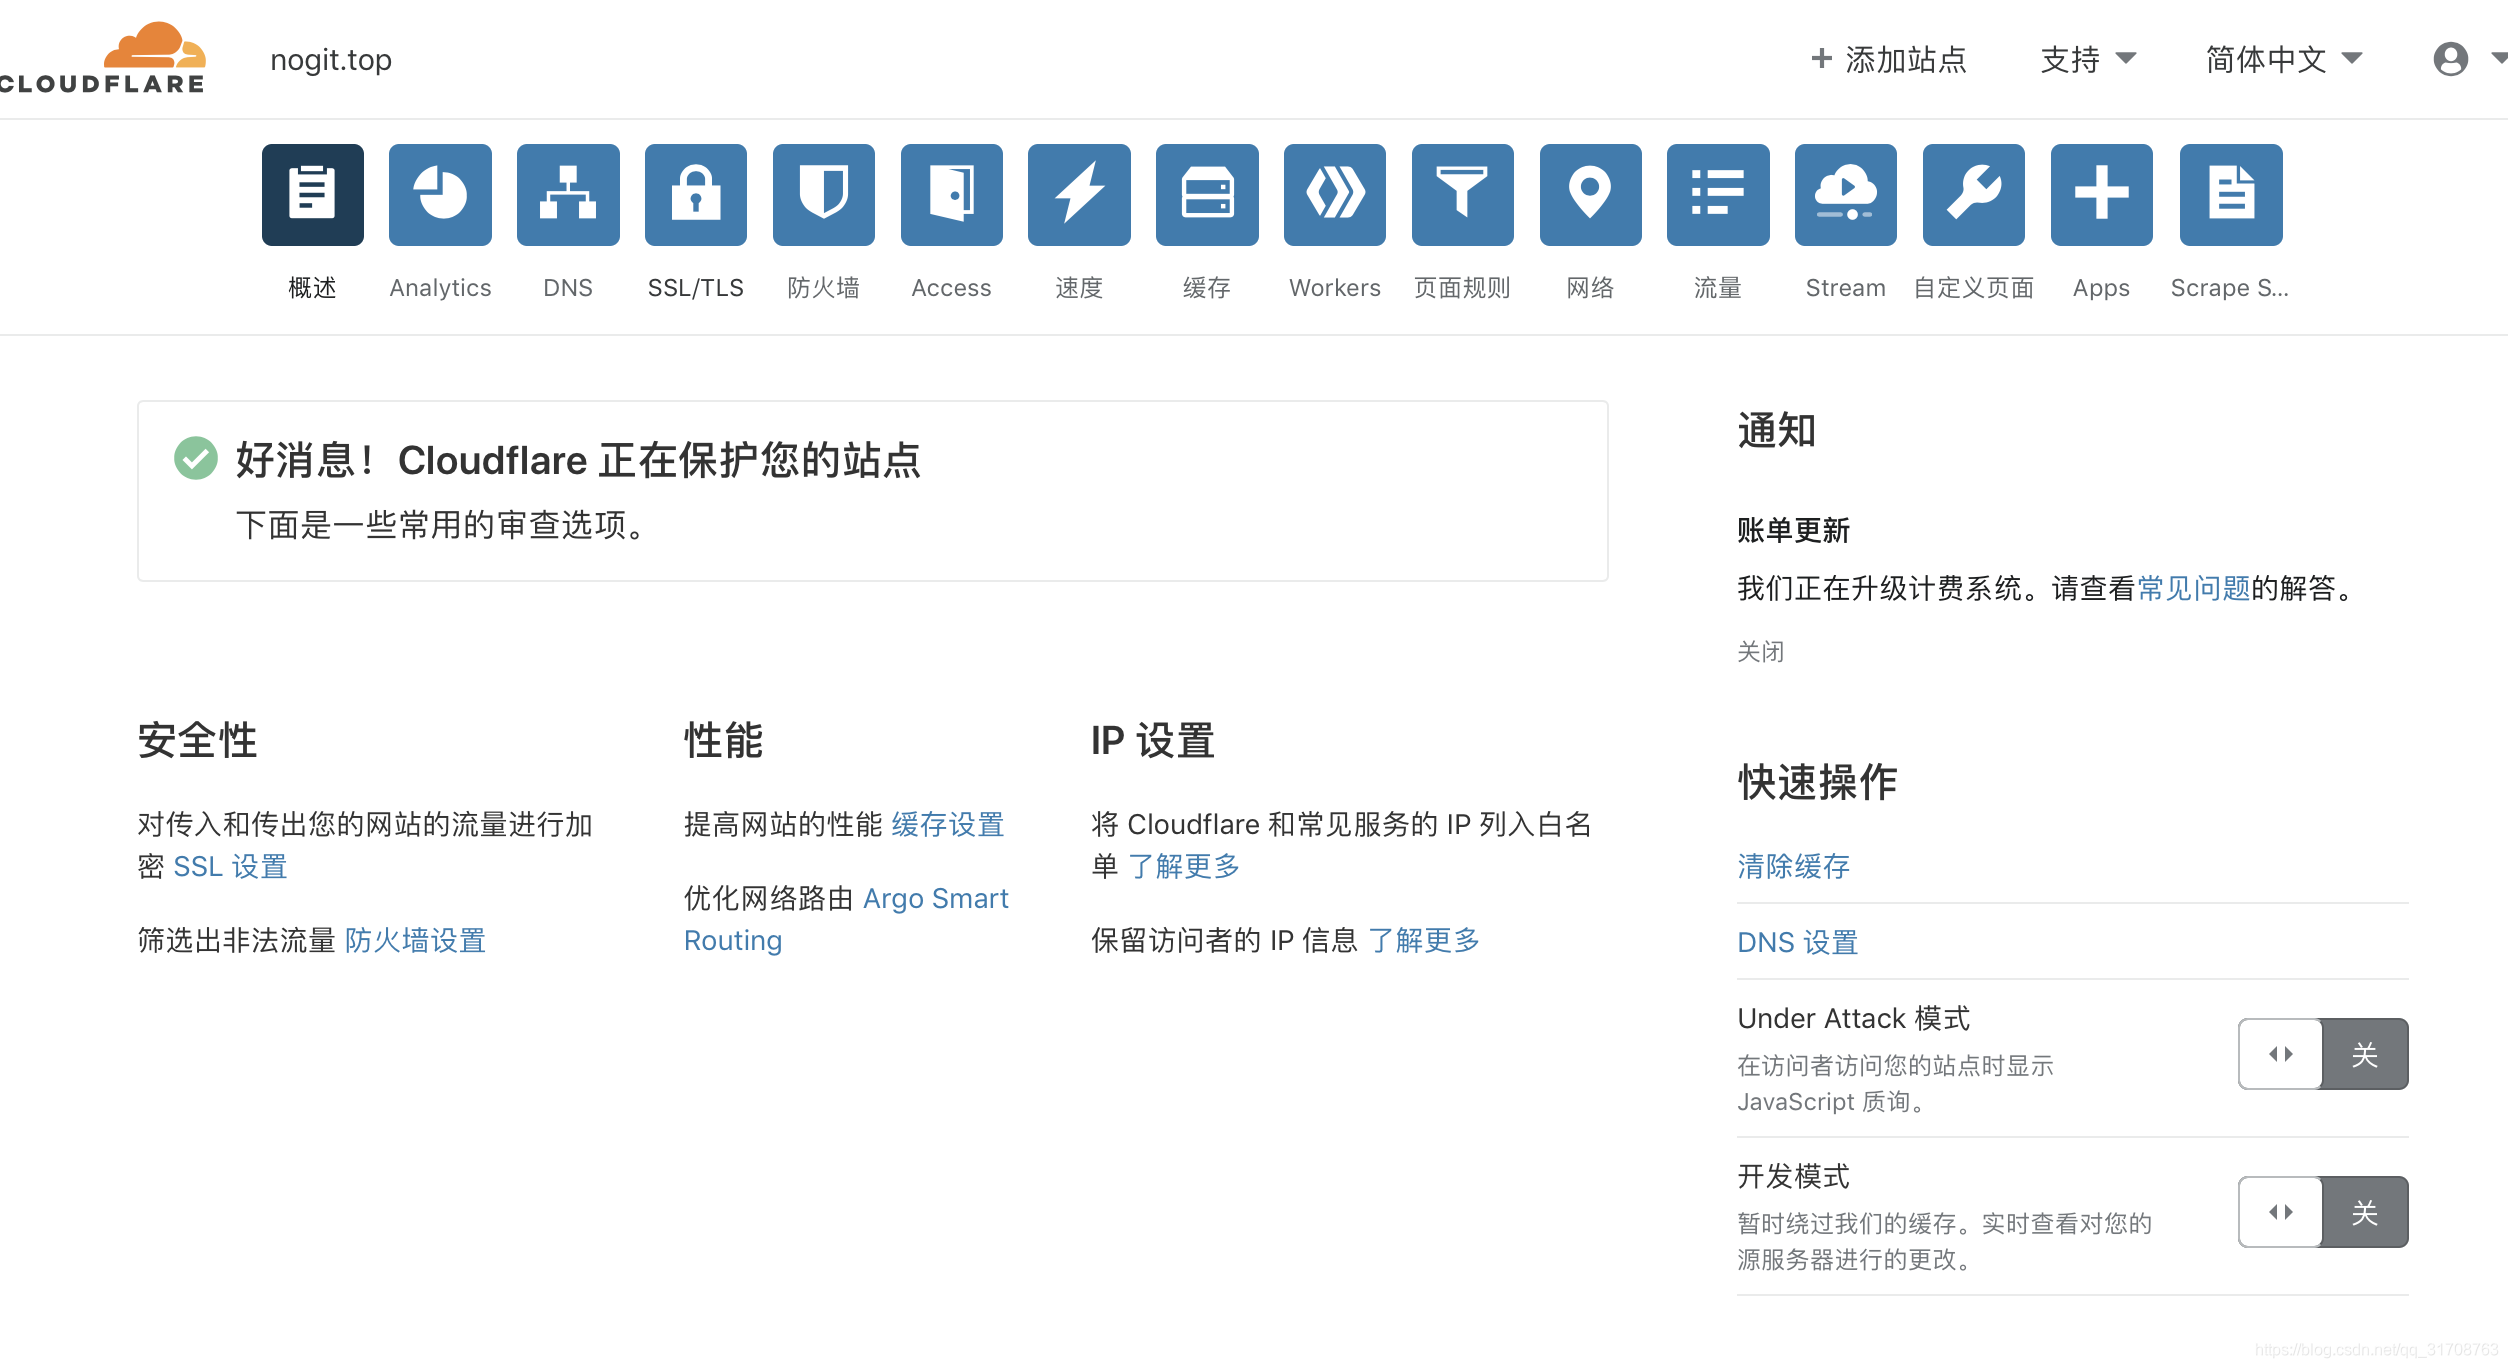Open the 速度 lightning bolt icon

point(1079,194)
